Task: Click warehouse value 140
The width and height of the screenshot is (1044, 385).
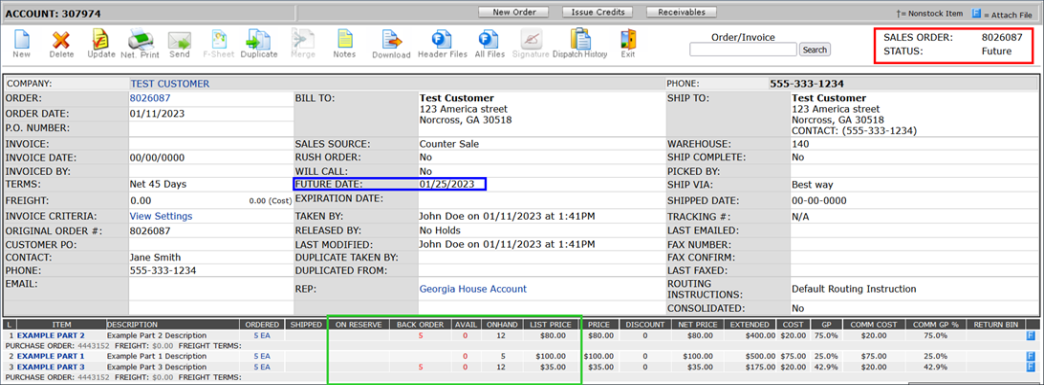Action: point(799,144)
